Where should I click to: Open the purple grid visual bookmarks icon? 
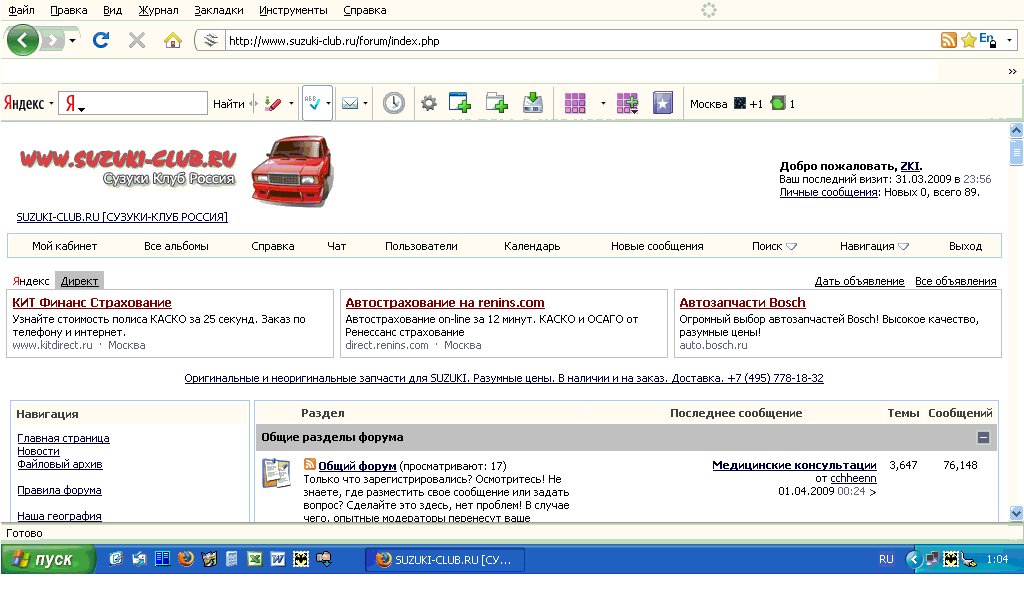click(575, 103)
